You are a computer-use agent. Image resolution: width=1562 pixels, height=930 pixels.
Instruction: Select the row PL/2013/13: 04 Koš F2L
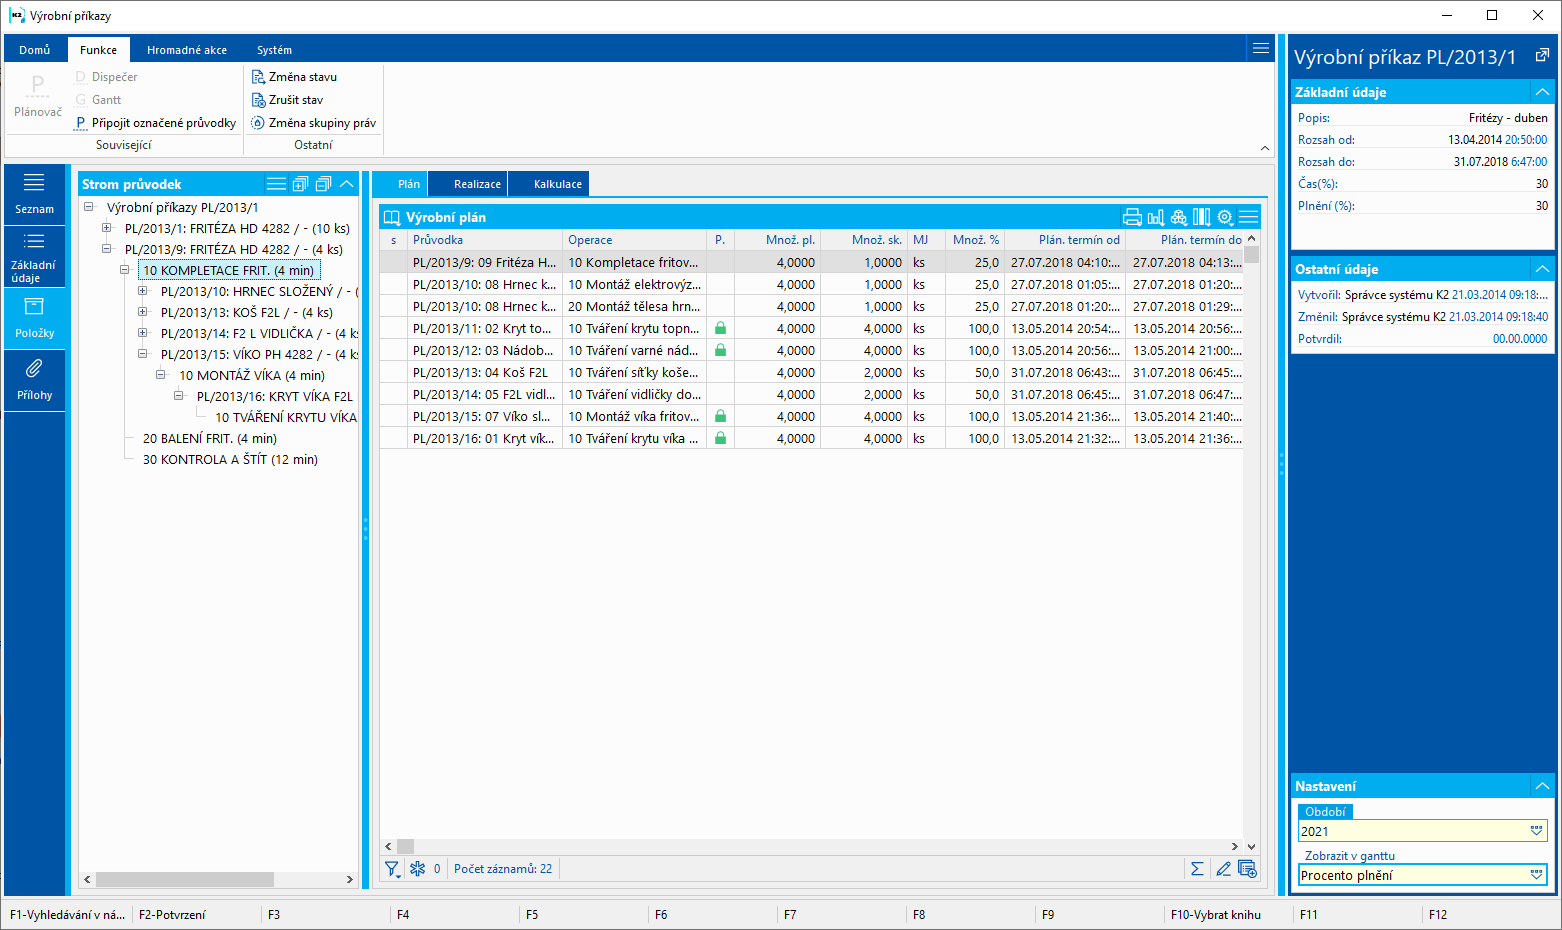pyautogui.click(x=811, y=372)
